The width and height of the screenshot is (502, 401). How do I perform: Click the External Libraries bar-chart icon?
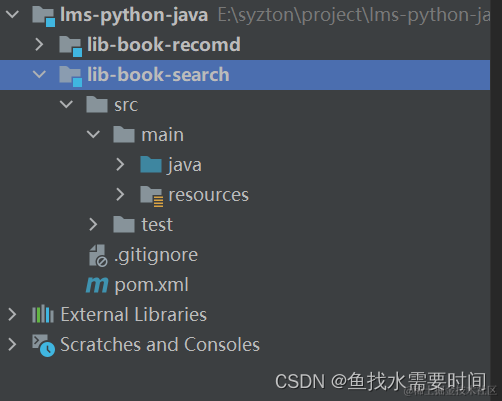coord(43,314)
